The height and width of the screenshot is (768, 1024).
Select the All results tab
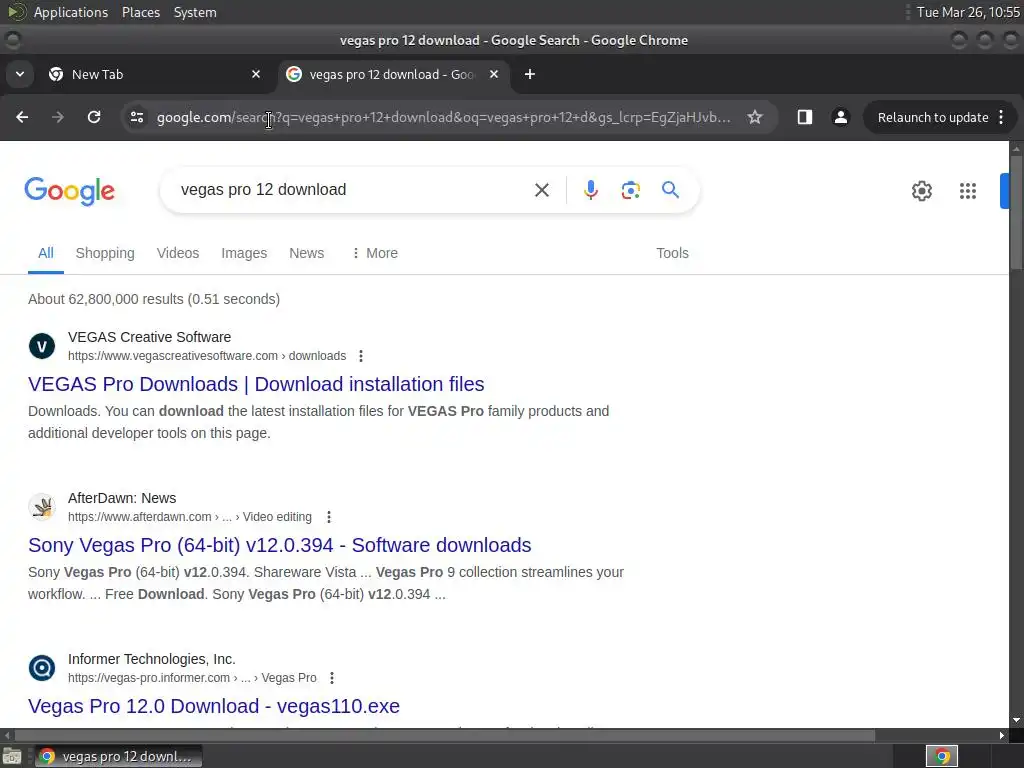pos(46,253)
